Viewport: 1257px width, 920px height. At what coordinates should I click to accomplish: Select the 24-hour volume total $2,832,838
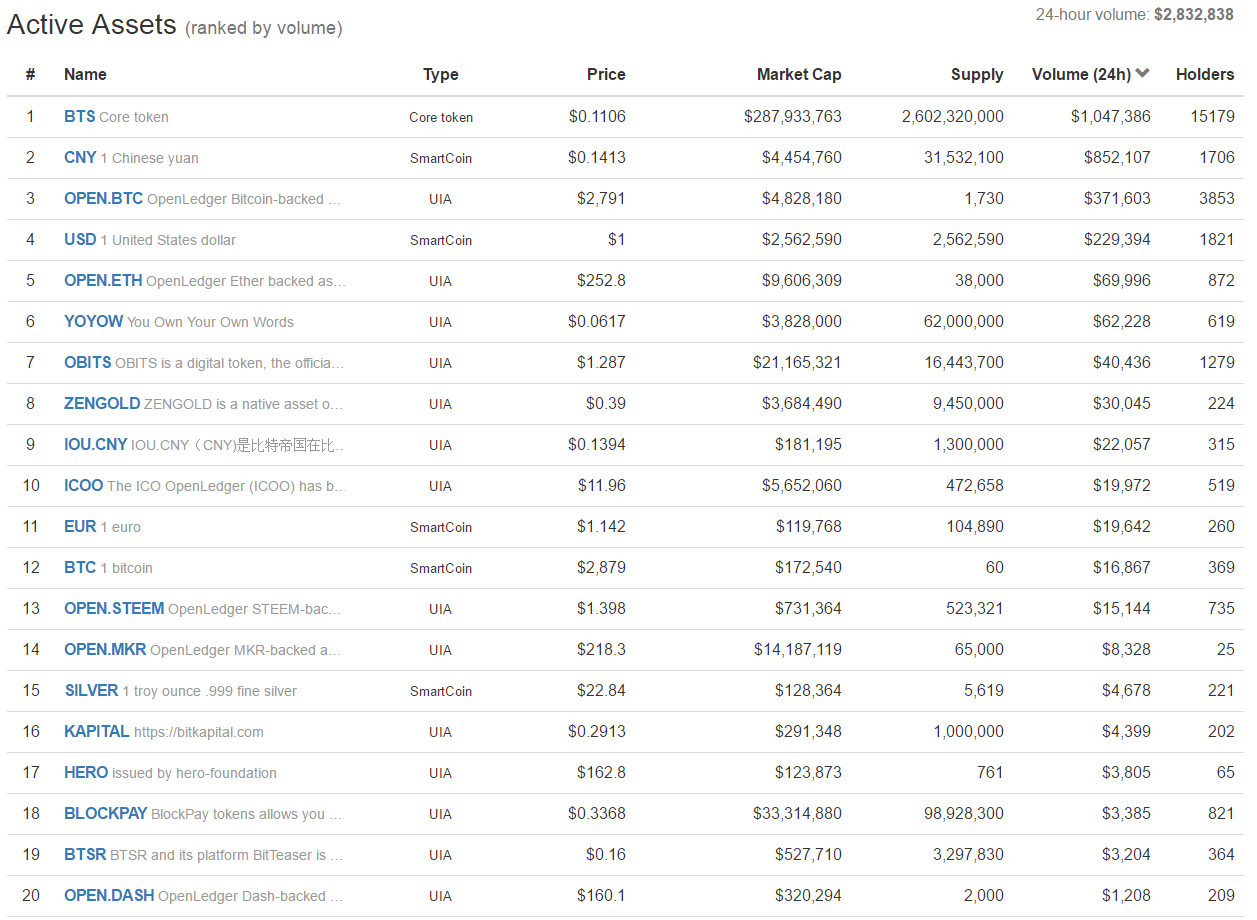pyautogui.click(x=1194, y=15)
